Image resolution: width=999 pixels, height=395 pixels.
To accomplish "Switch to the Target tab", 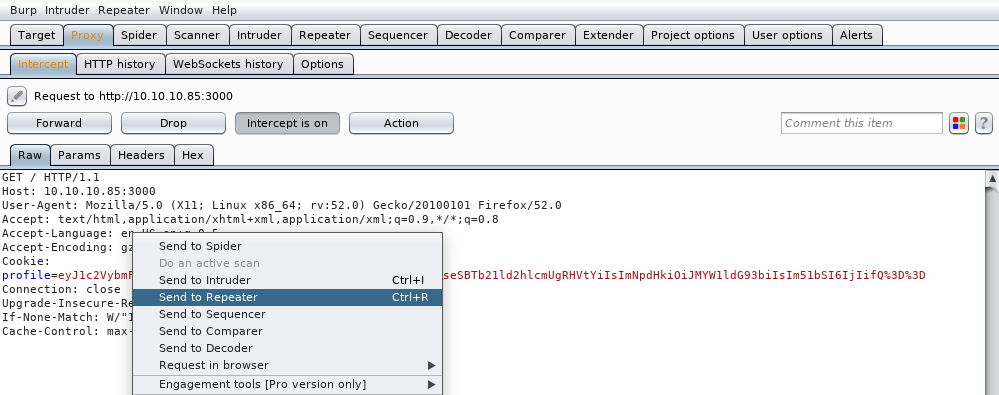I will point(36,35).
